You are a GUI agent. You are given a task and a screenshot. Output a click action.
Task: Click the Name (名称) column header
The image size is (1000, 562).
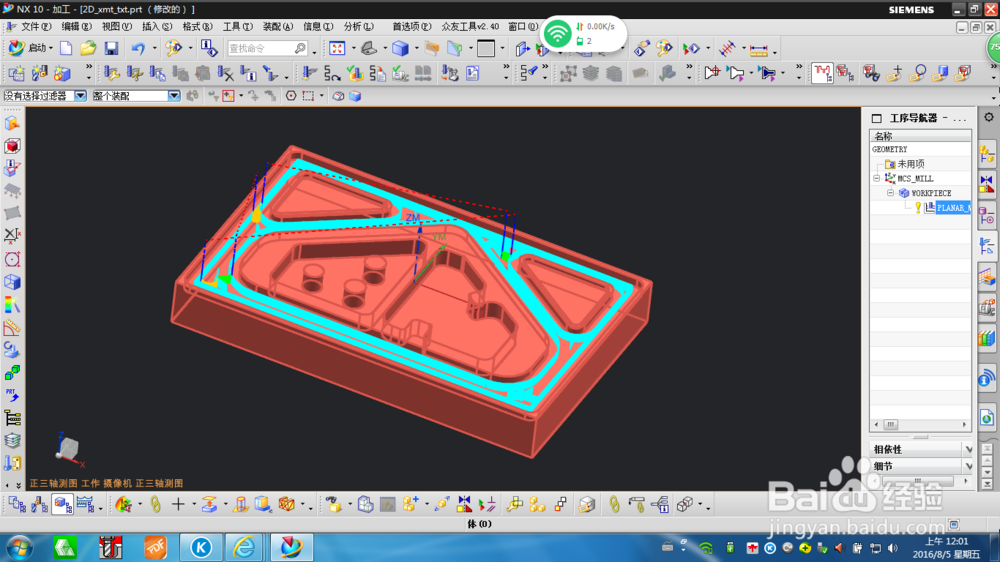(x=920, y=136)
